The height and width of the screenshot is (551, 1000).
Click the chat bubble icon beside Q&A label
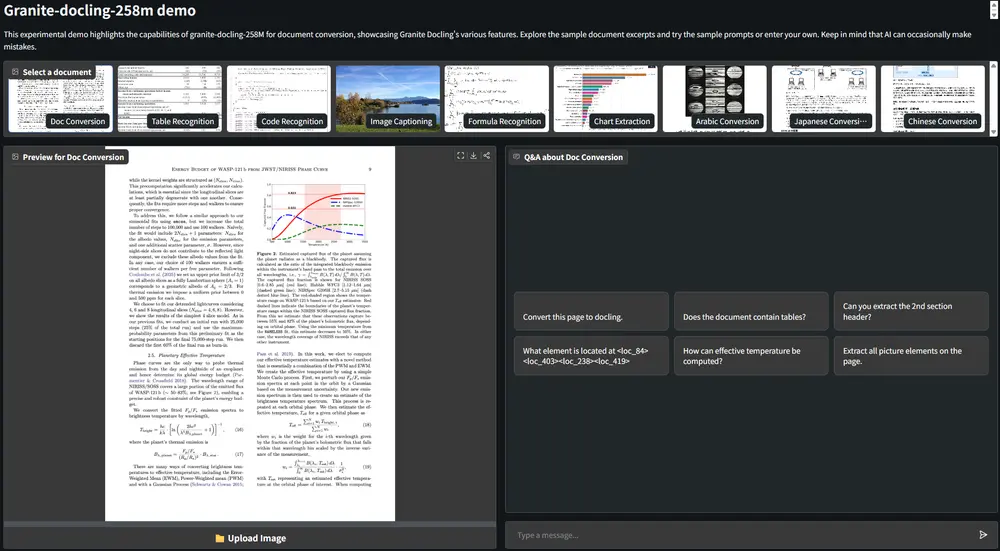coord(515,157)
